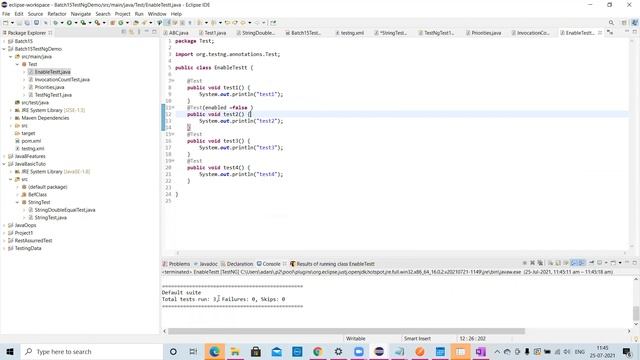
Task: Switch to the testng.xml editor tab
Action: tap(350, 33)
